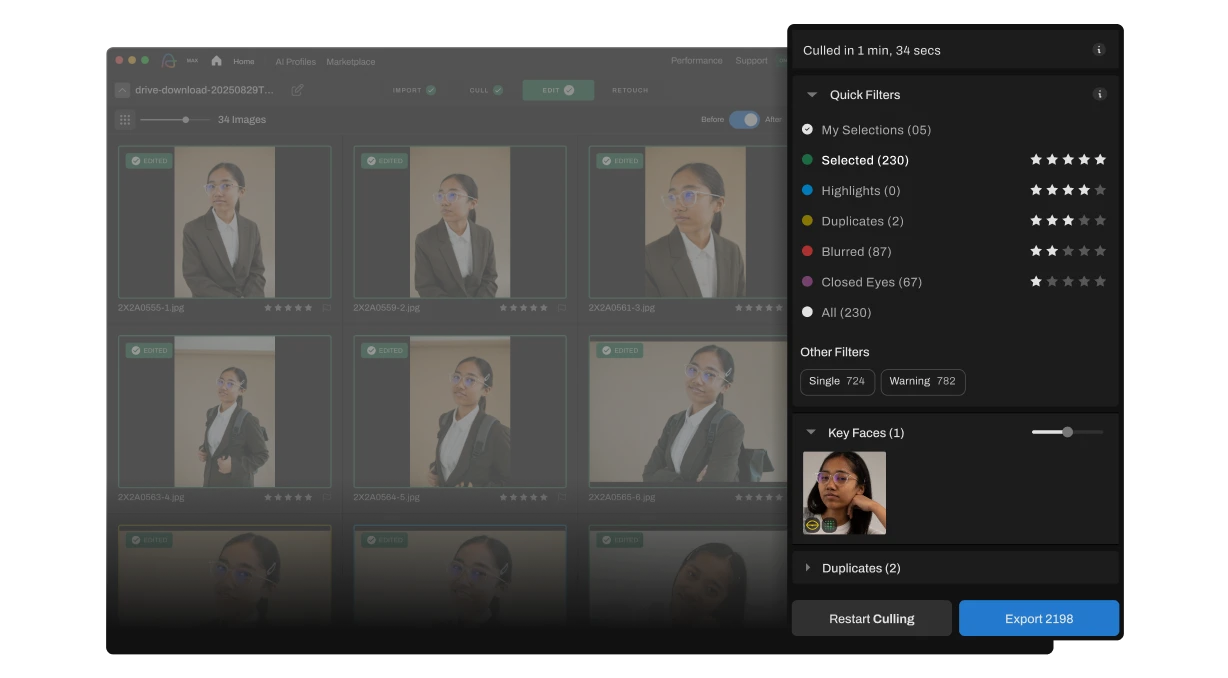
Task: Click flag icon under 2X2A0555-1.jpg
Action: 326,308
